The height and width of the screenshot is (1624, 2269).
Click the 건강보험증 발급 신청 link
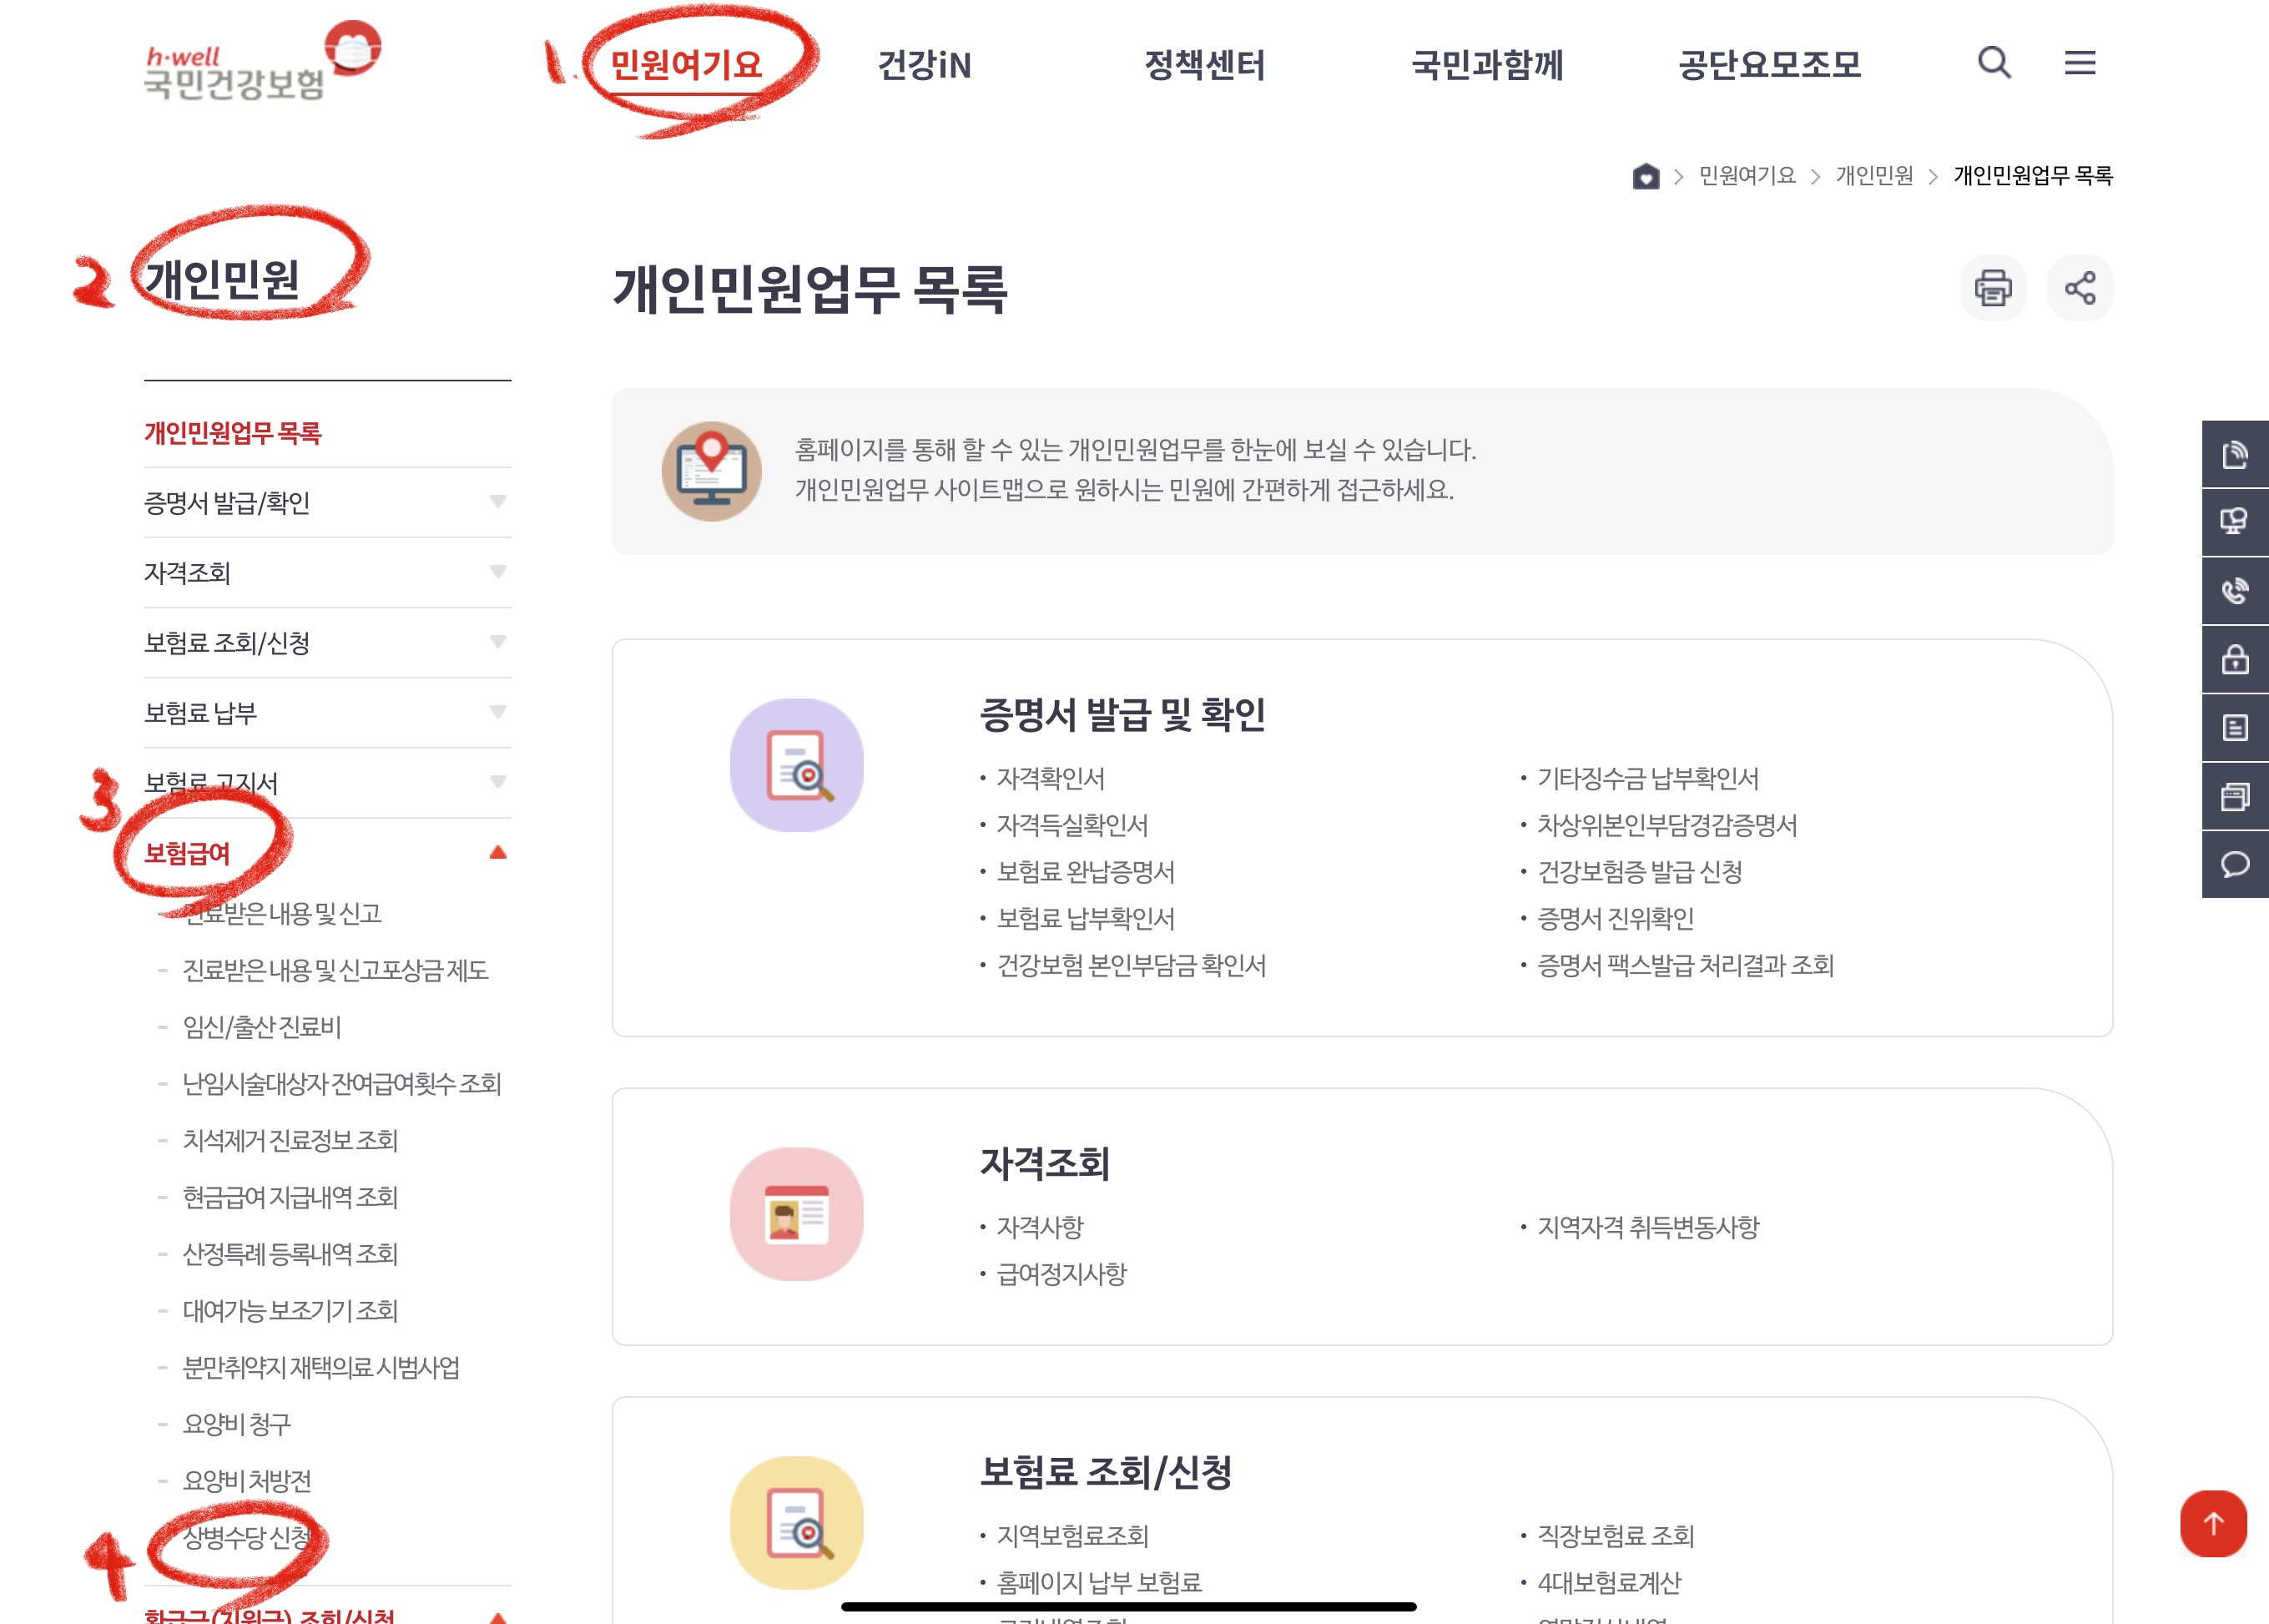point(1639,872)
